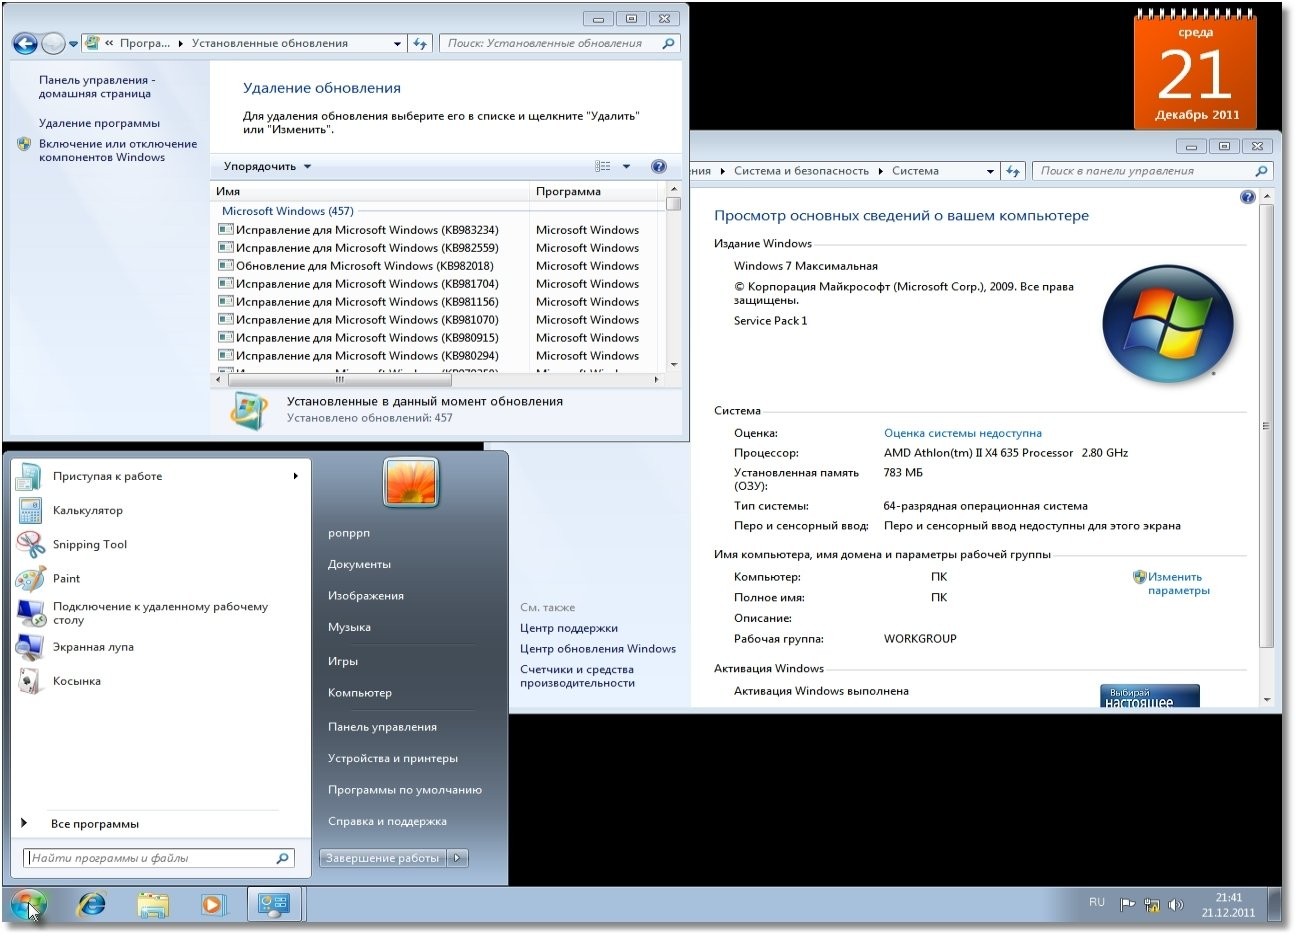Open Windows Explorer folder icon on taskbar
The width and height of the screenshot is (1296, 936).
[152, 905]
